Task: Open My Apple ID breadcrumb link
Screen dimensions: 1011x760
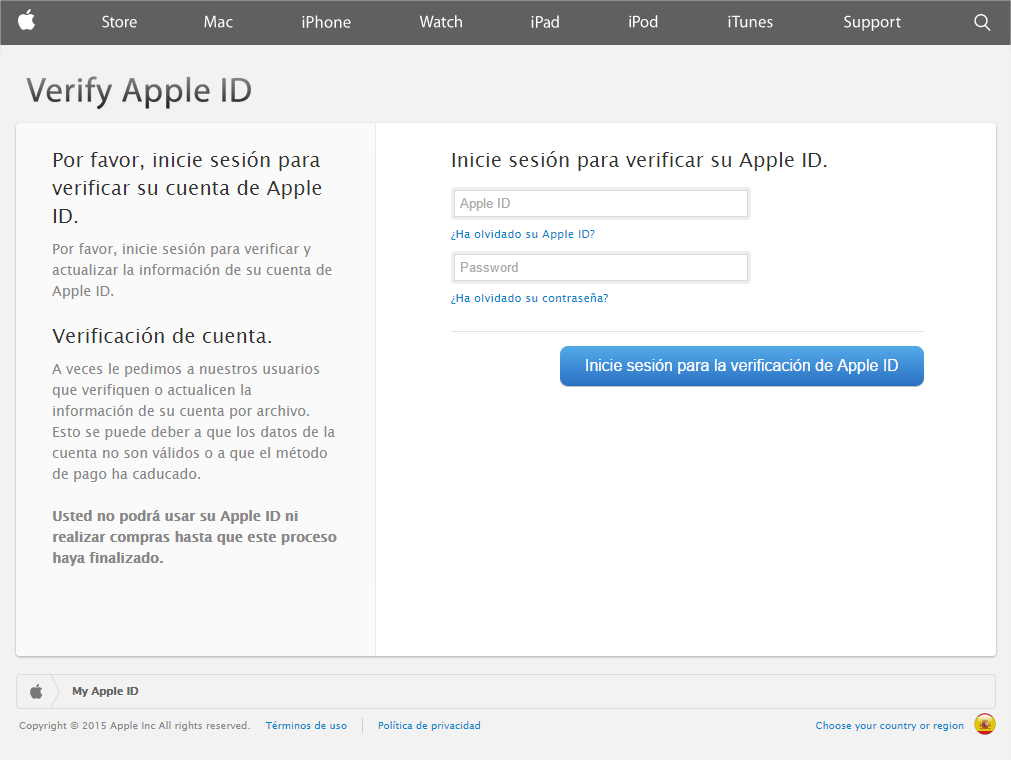Action: [x=105, y=691]
